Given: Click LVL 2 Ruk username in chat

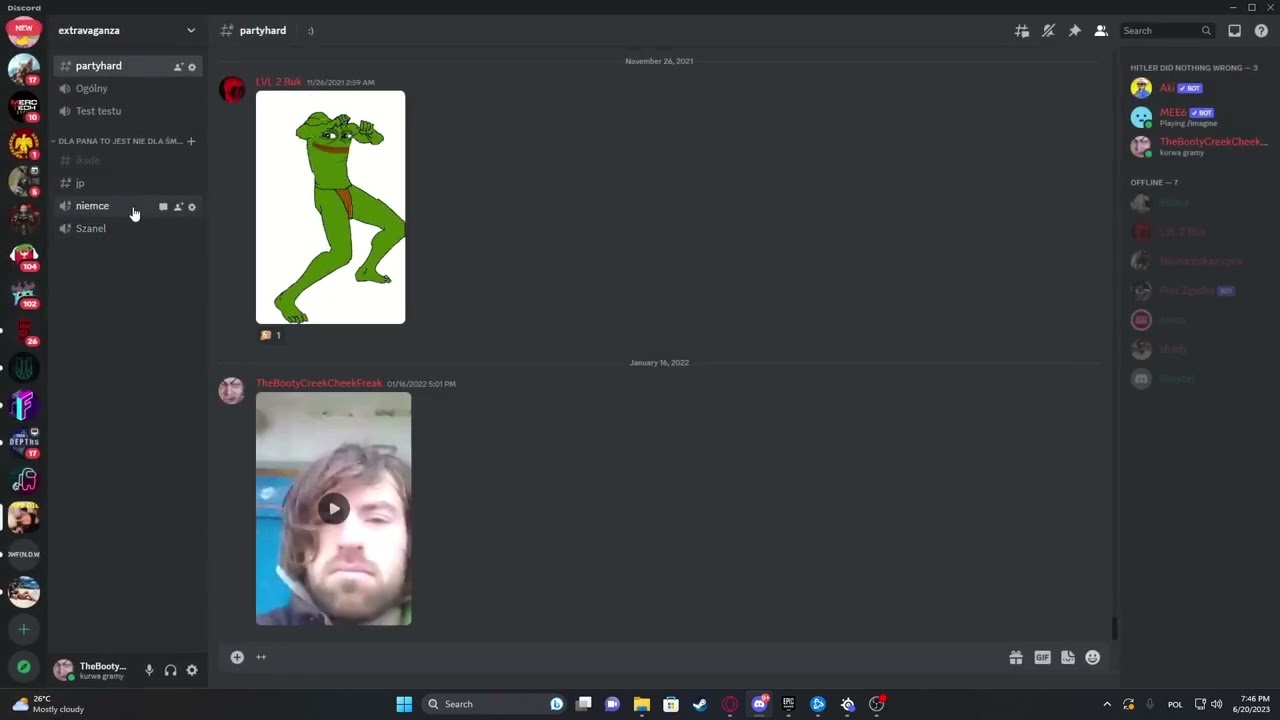Looking at the screenshot, I should (x=278, y=82).
